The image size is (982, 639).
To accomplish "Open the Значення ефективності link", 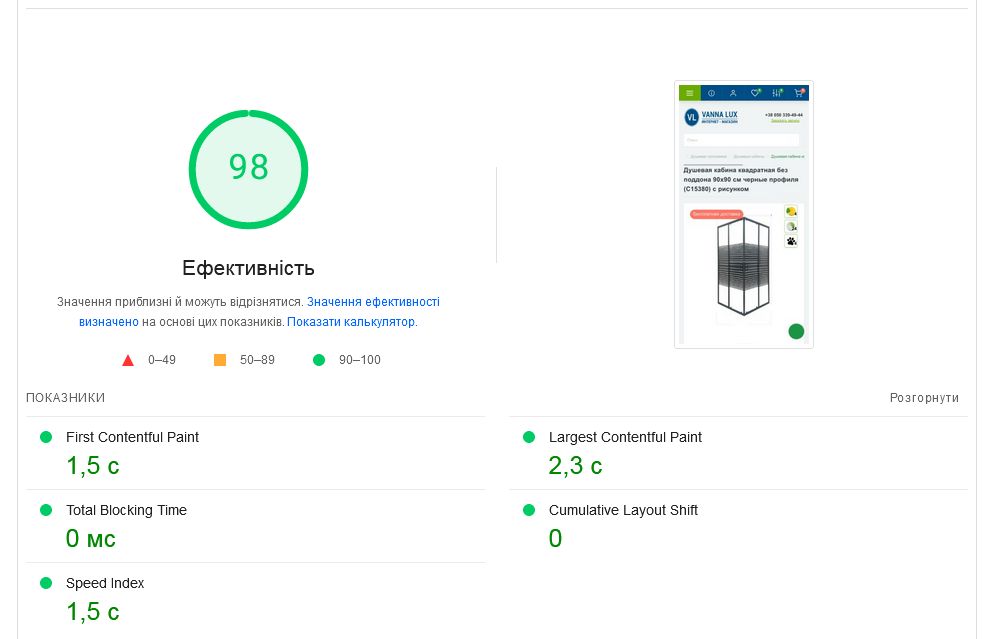I will click(373, 302).
